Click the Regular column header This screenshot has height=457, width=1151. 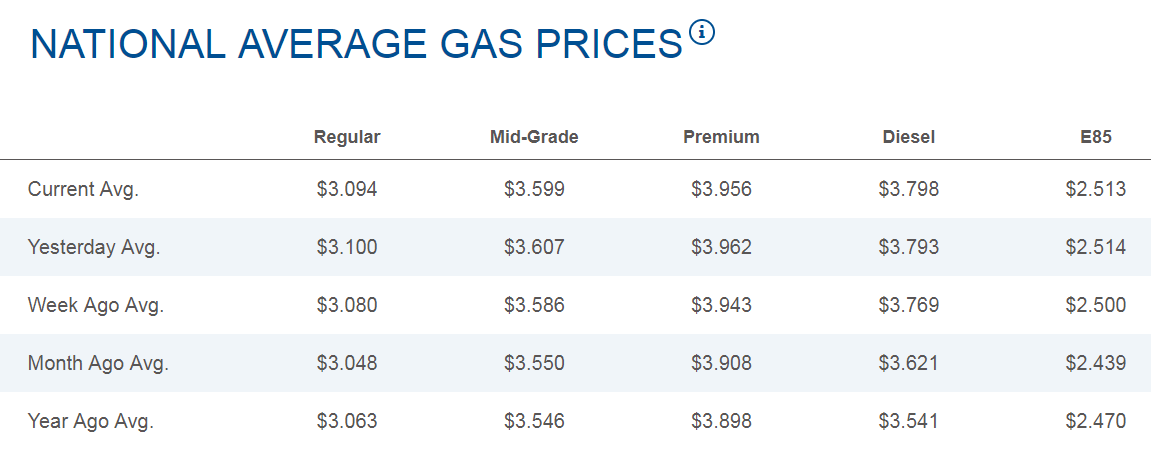[347, 137]
